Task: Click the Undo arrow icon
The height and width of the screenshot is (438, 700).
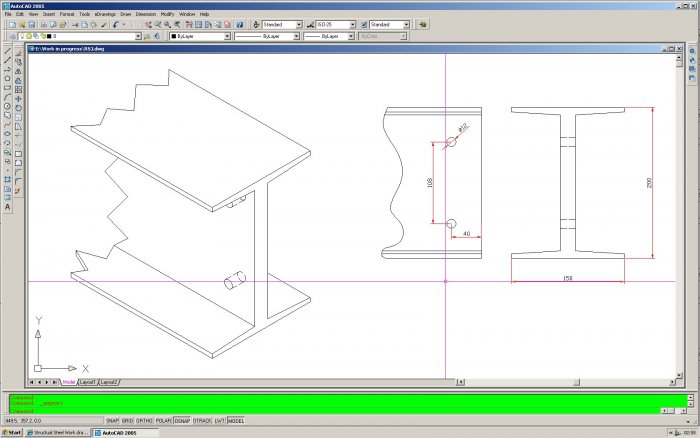Action: click(x=115, y=25)
